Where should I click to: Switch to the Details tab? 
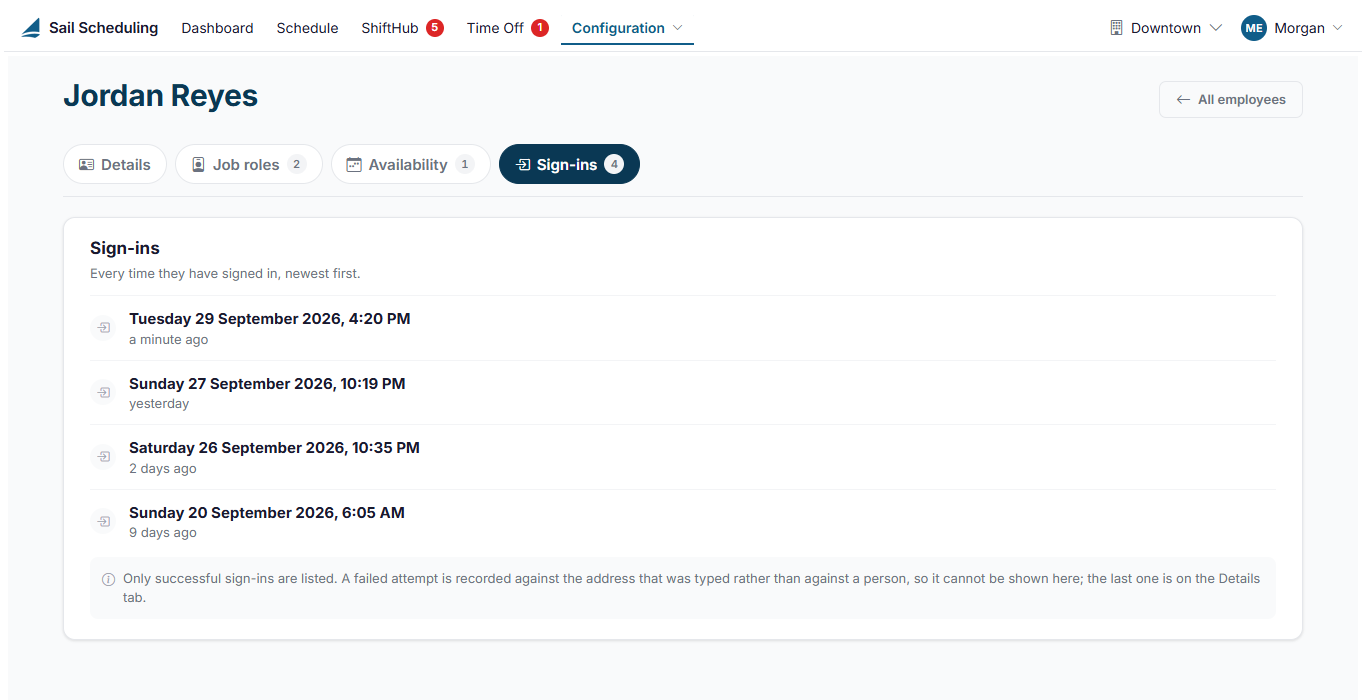(x=115, y=165)
